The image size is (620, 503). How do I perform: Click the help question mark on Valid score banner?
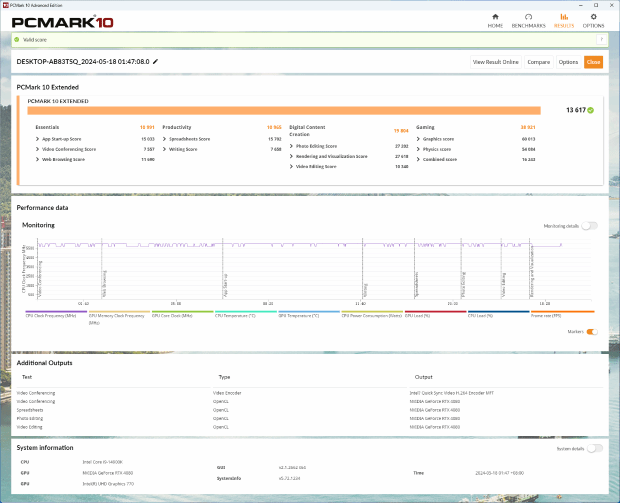tap(601, 39)
